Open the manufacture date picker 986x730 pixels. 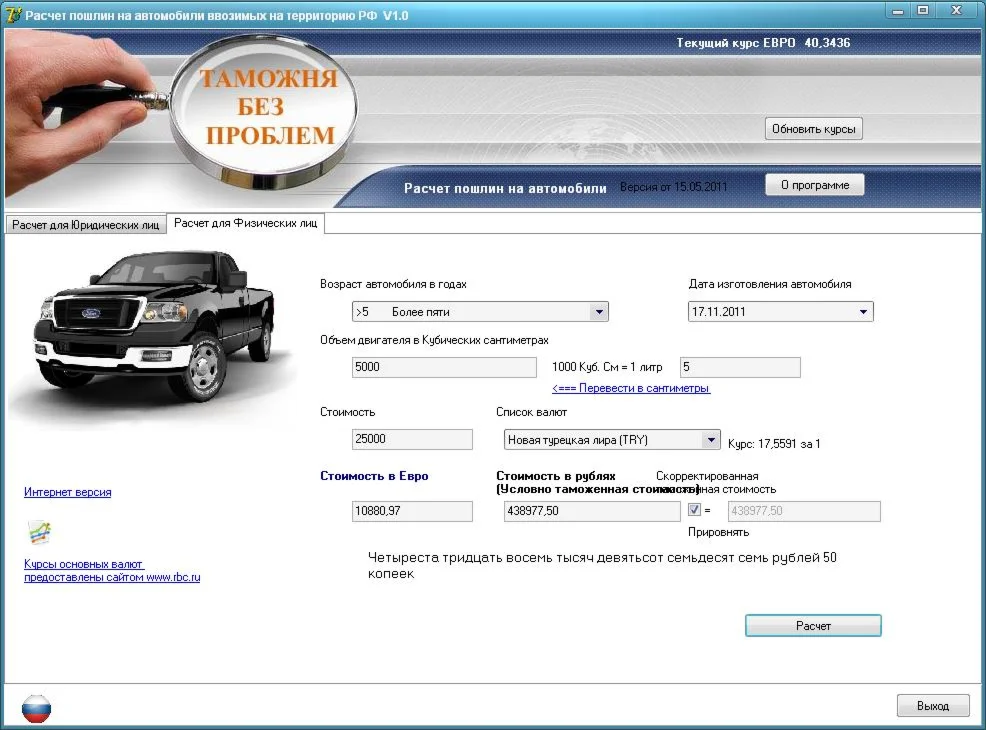(863, 312)
